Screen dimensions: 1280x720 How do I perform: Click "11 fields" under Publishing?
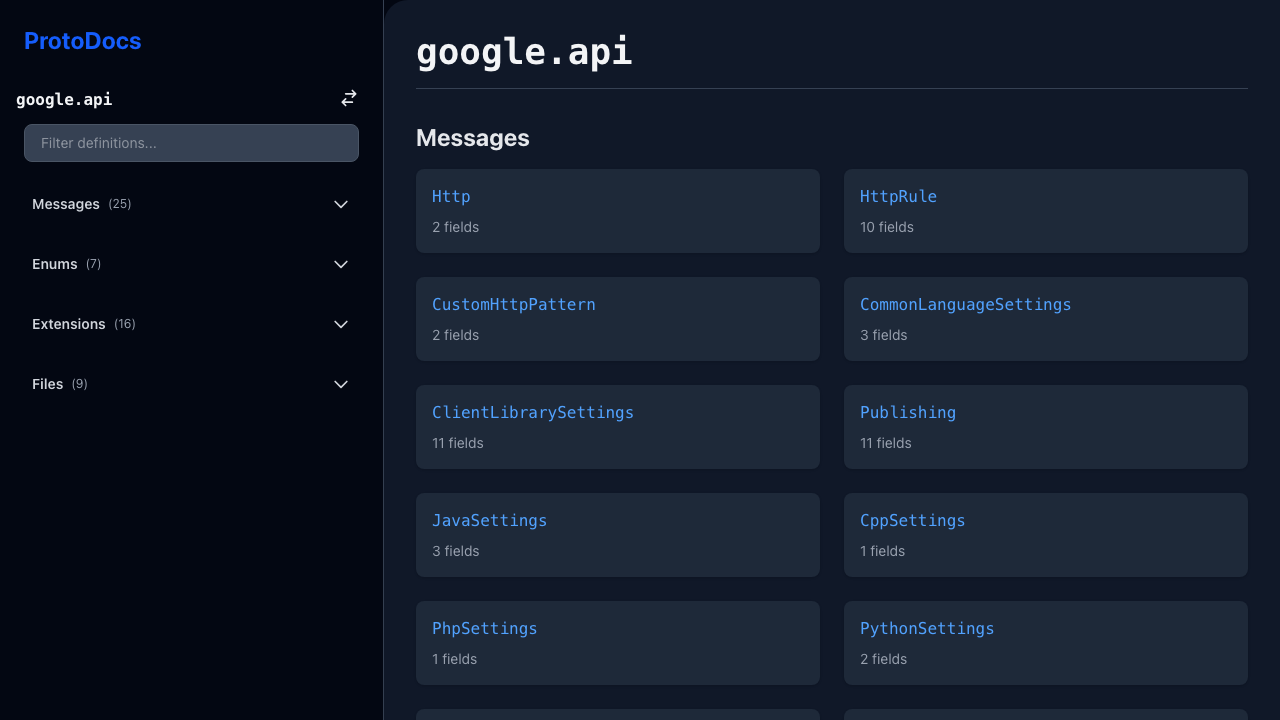click(x=886, y=443)
